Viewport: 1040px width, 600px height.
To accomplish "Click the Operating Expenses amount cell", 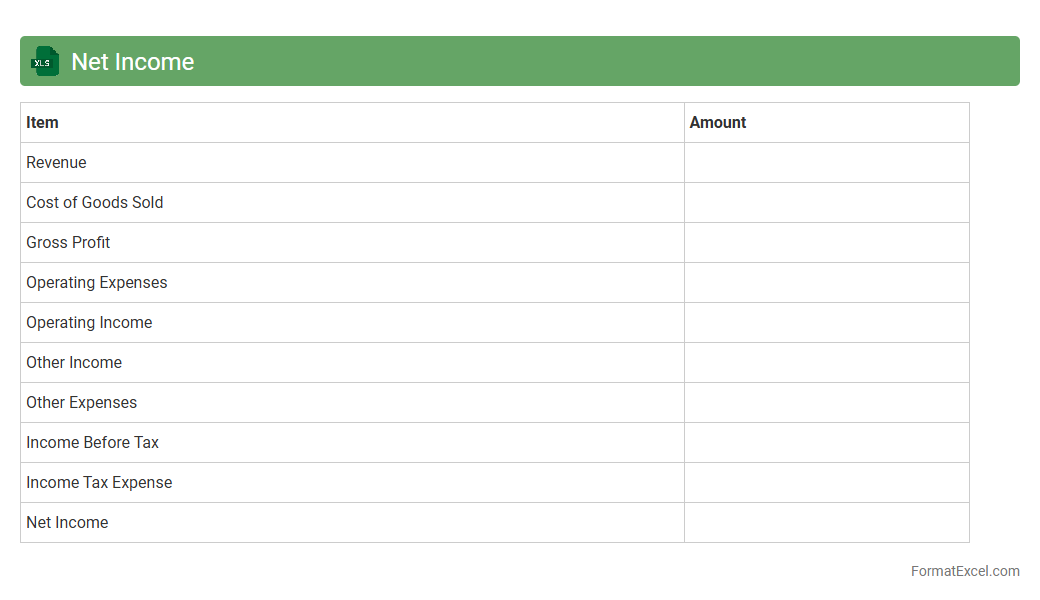I will point(826,282).
